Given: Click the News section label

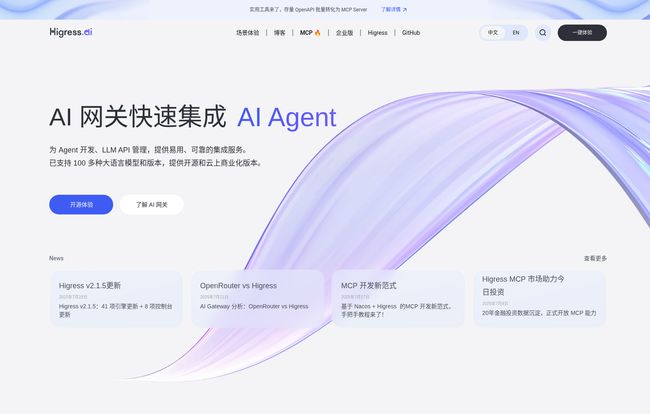Looking at the screenshot, I should pos(56,258).
